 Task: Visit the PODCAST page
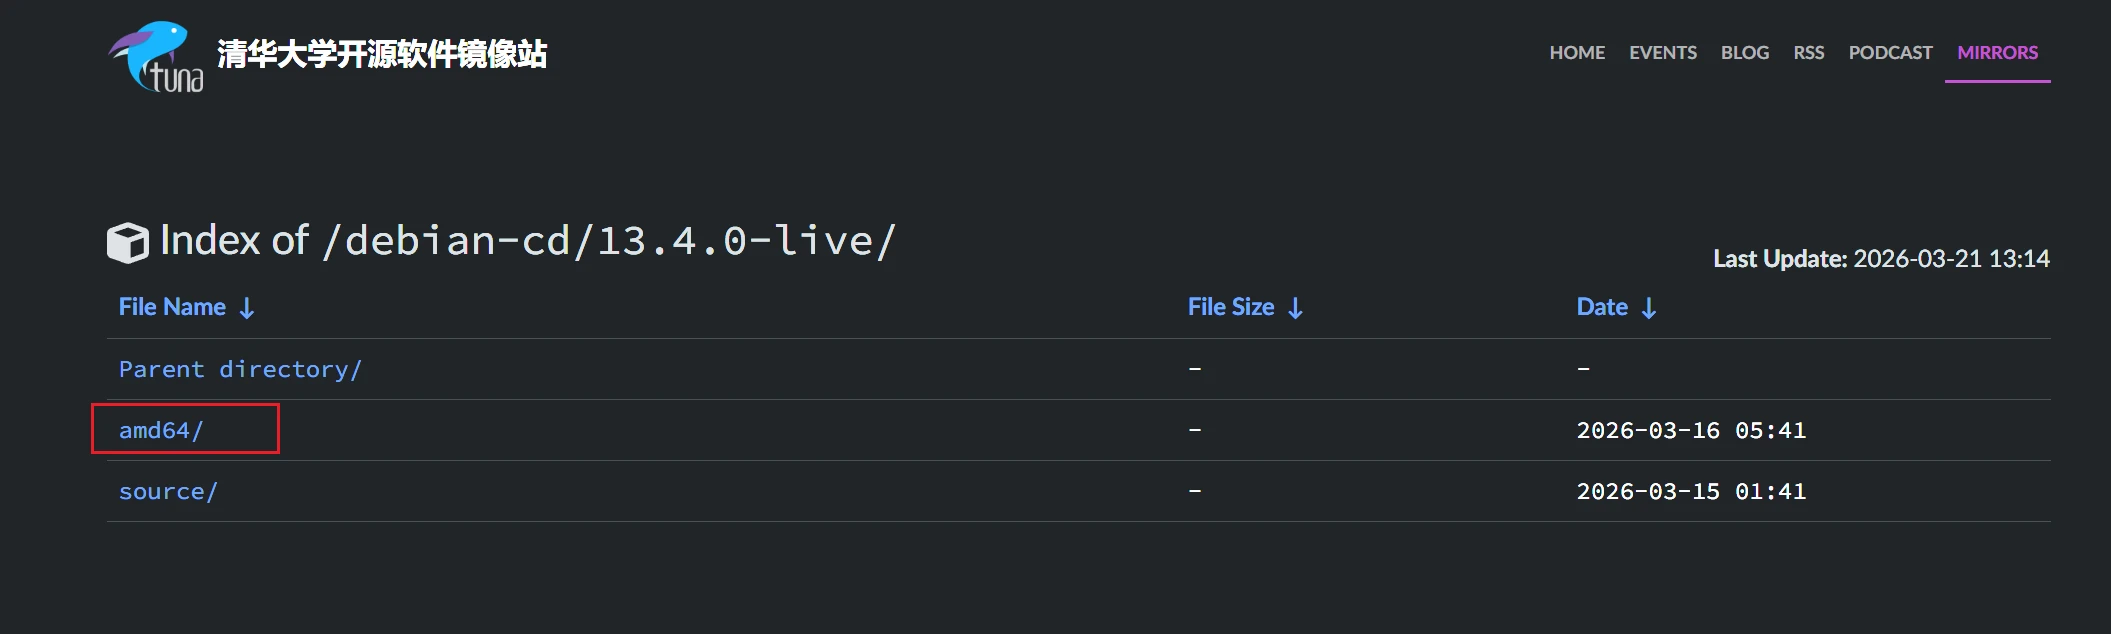1890,53
